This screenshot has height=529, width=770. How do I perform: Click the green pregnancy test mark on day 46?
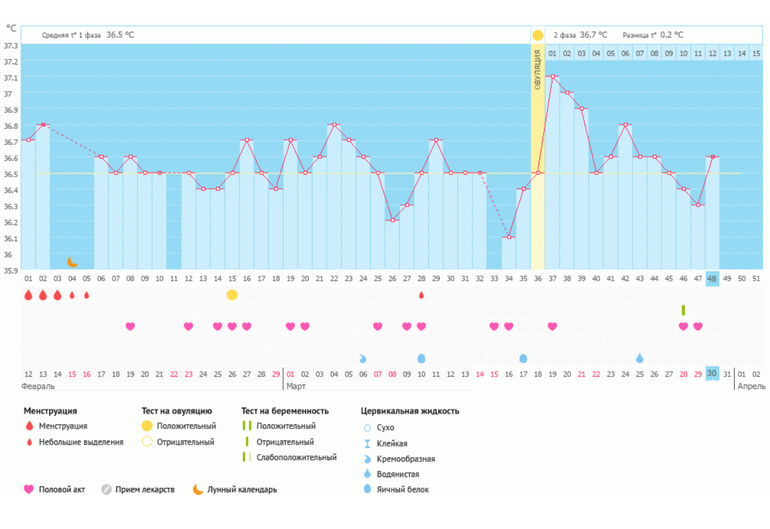tap(683, 310)
